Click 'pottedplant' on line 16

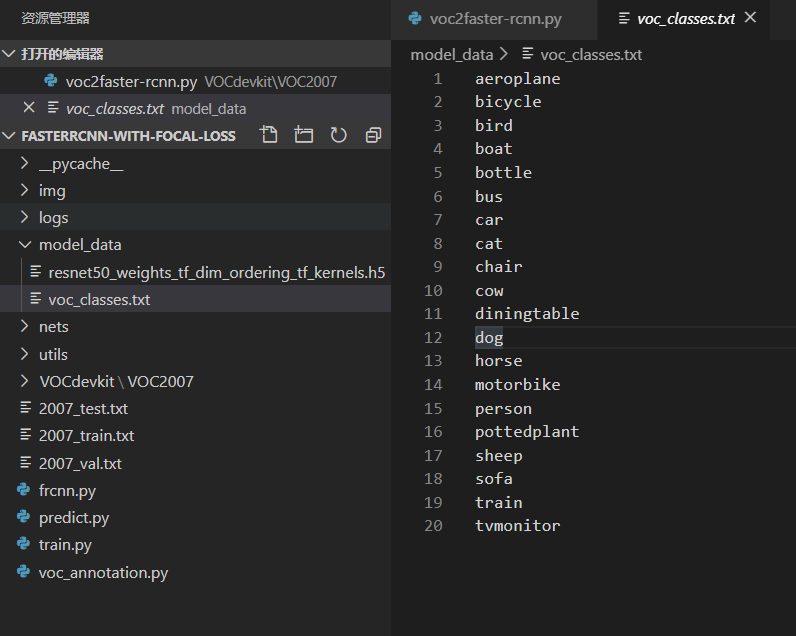527,431
